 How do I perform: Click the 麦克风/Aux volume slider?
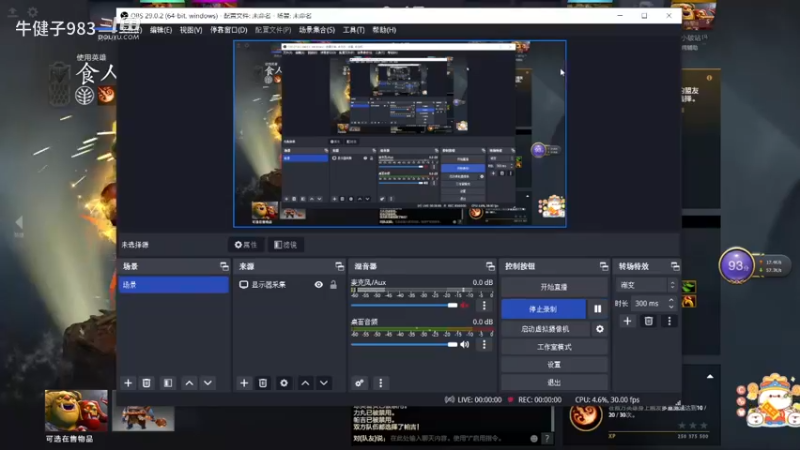point(404,305)
